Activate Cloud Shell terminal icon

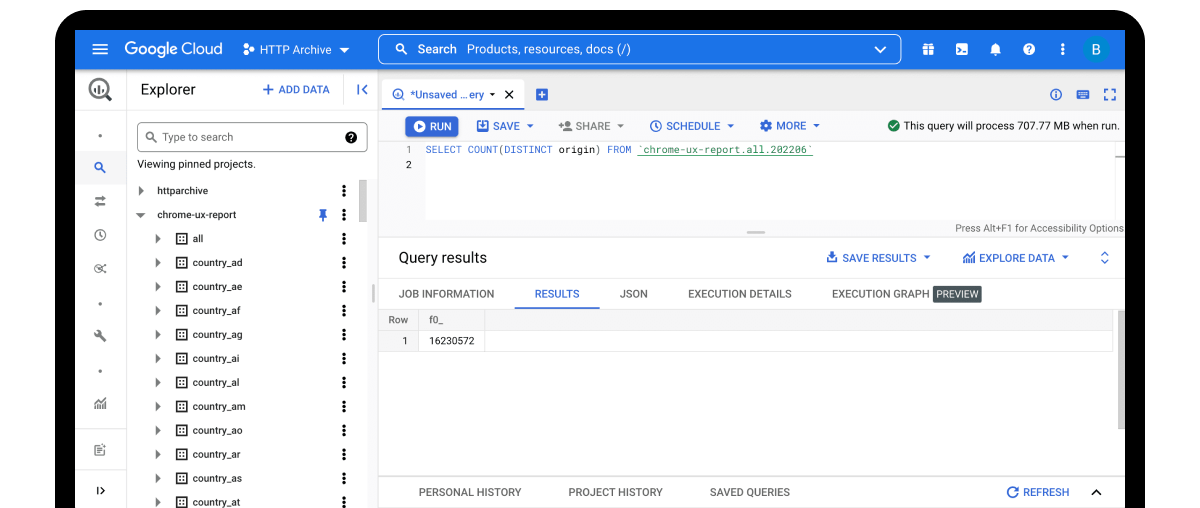click(x=961, y=49)
